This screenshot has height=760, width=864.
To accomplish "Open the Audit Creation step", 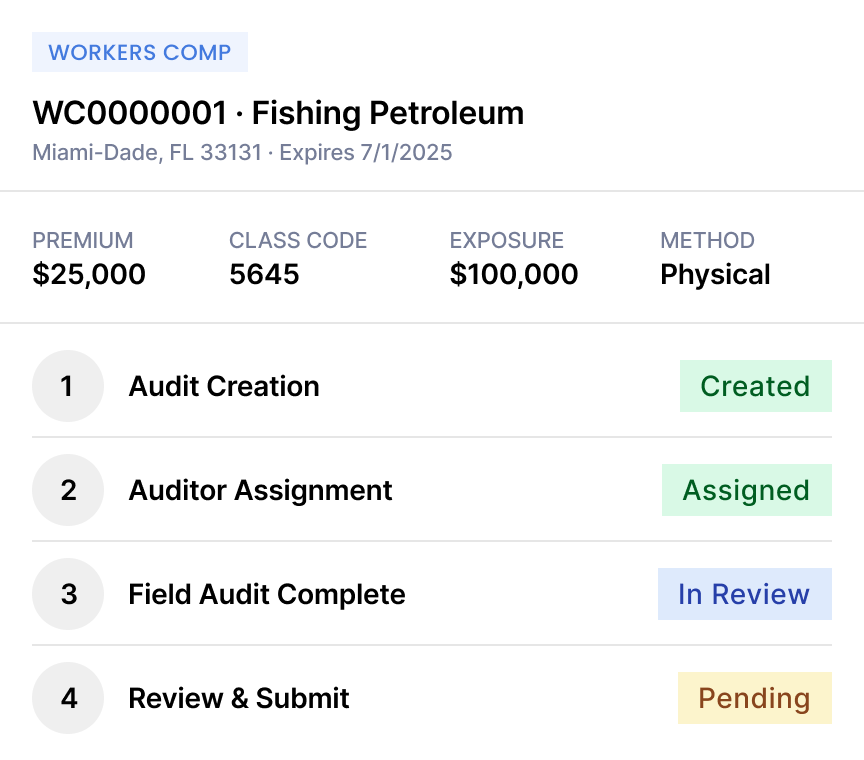I will 432,386.
